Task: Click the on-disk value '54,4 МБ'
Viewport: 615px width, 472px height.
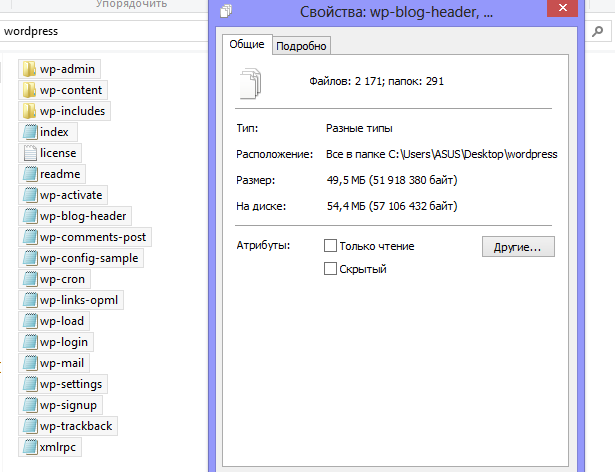Action: [x=346, y=206]
